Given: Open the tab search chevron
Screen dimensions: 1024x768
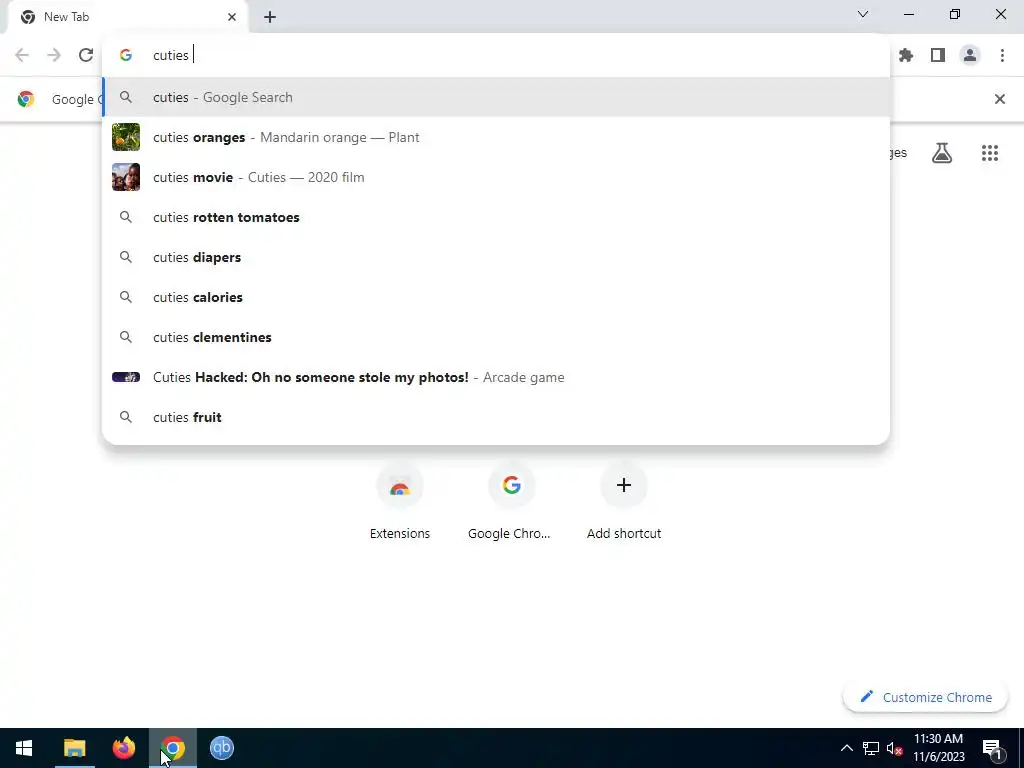Looking at the screenshot, I should [x=863, y=14].
